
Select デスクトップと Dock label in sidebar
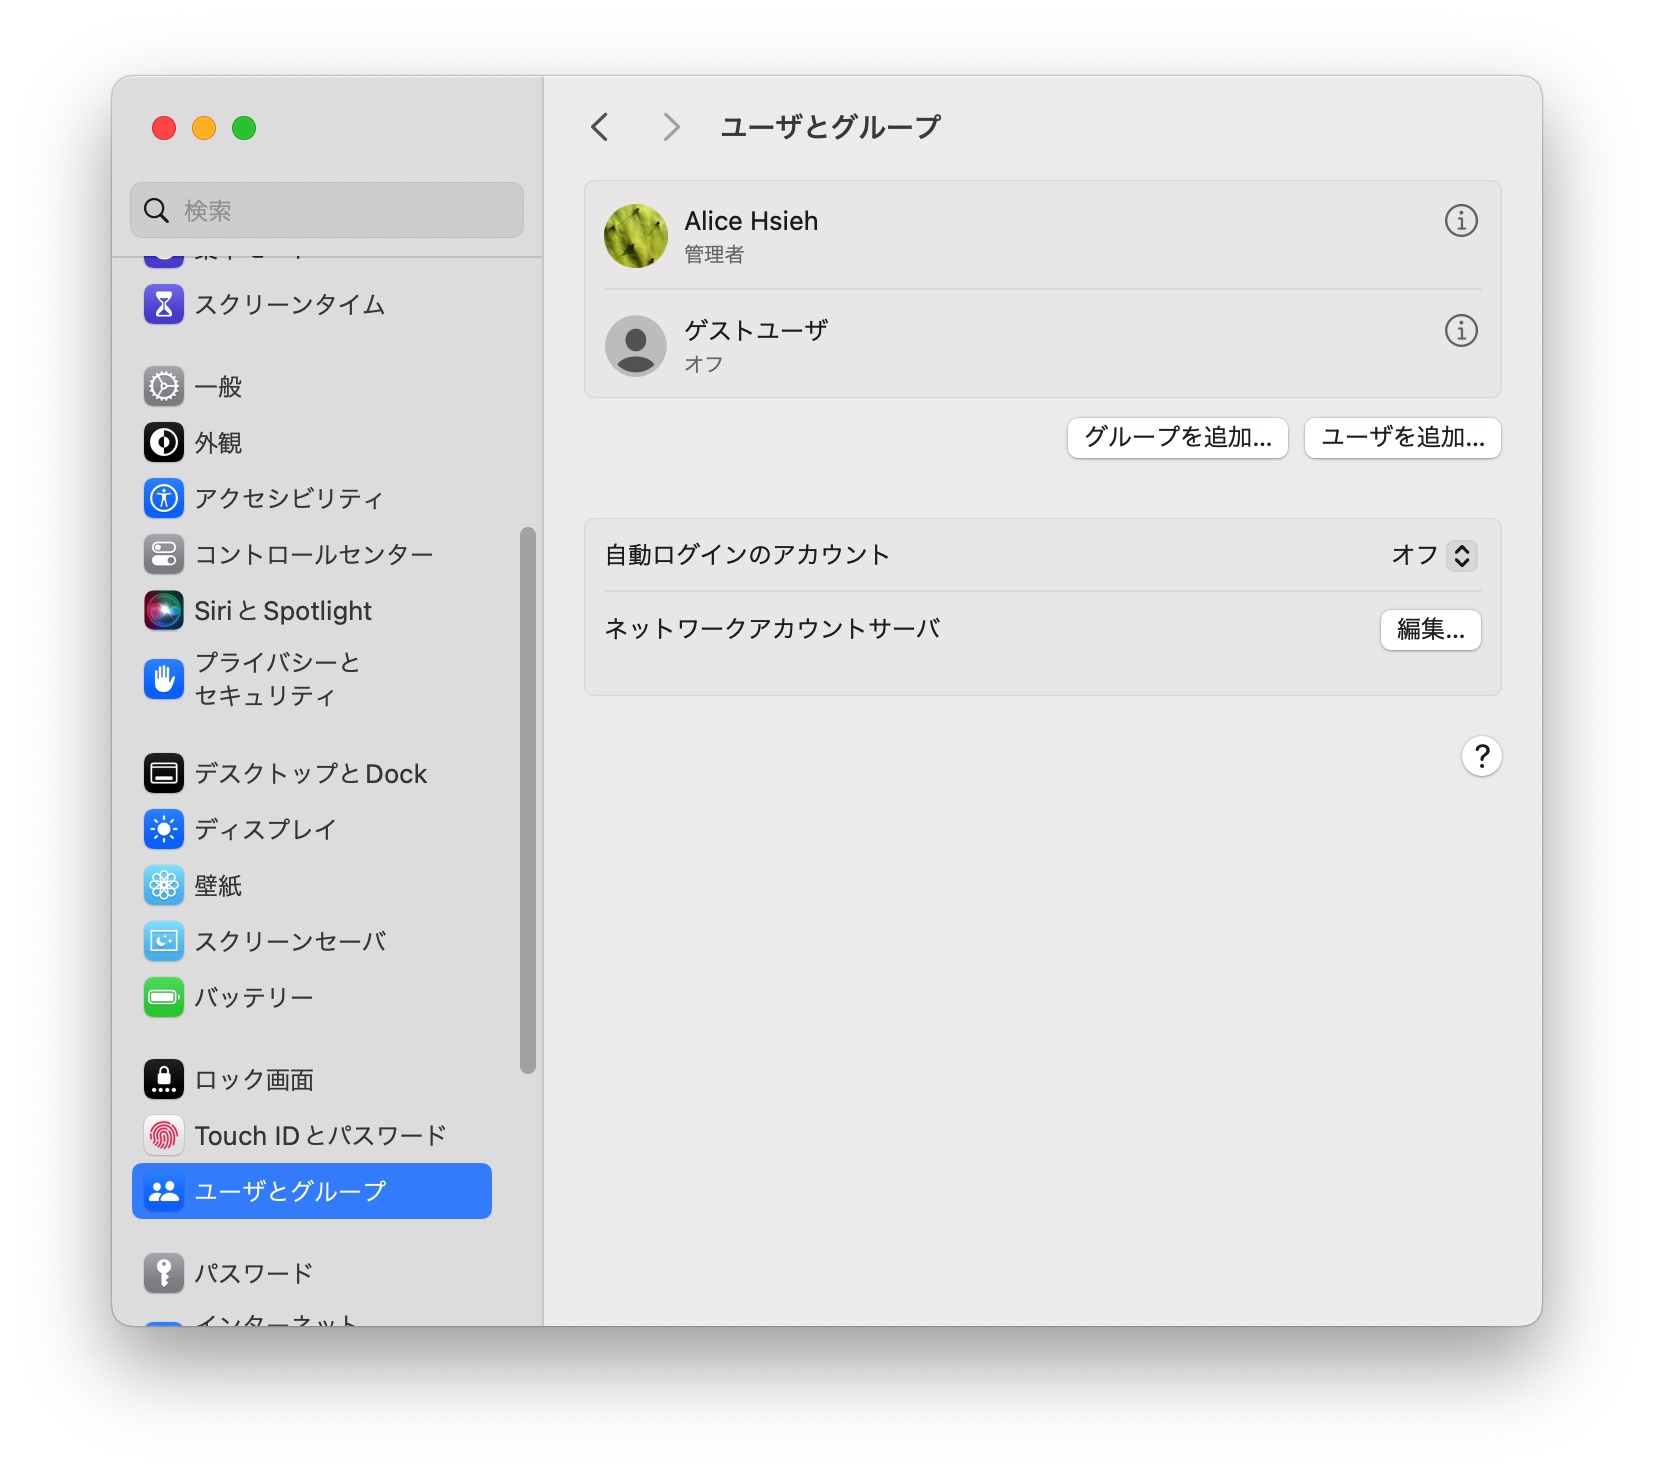(311, 773)
